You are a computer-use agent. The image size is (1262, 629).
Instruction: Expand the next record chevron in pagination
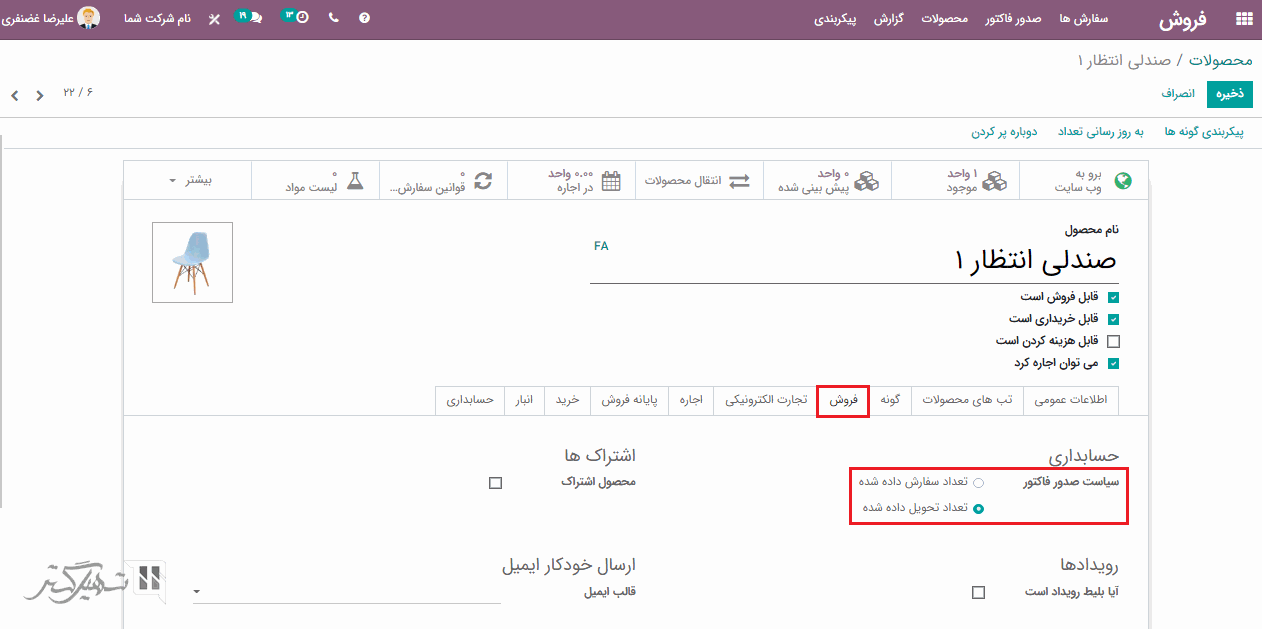pyautogui.click(x=14, y=95)
